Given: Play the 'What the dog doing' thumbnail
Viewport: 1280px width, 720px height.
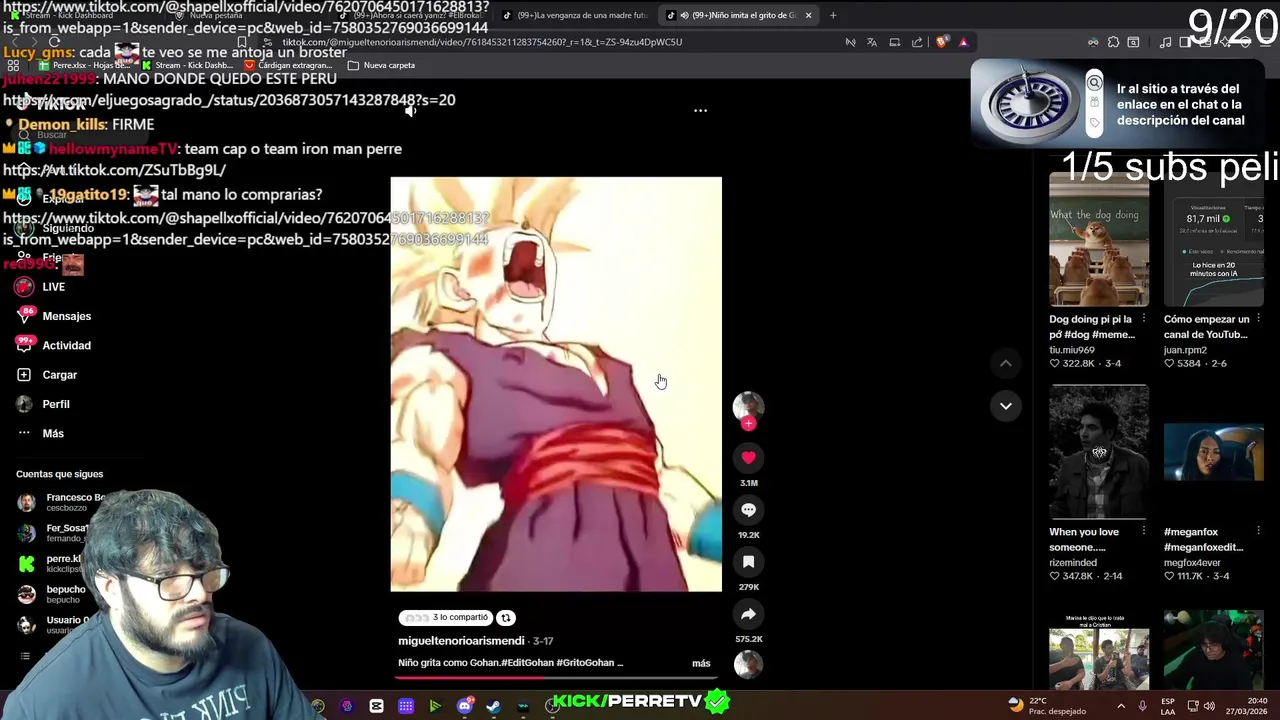Looking at the screenshot, I should click(x=1099, y=239).
